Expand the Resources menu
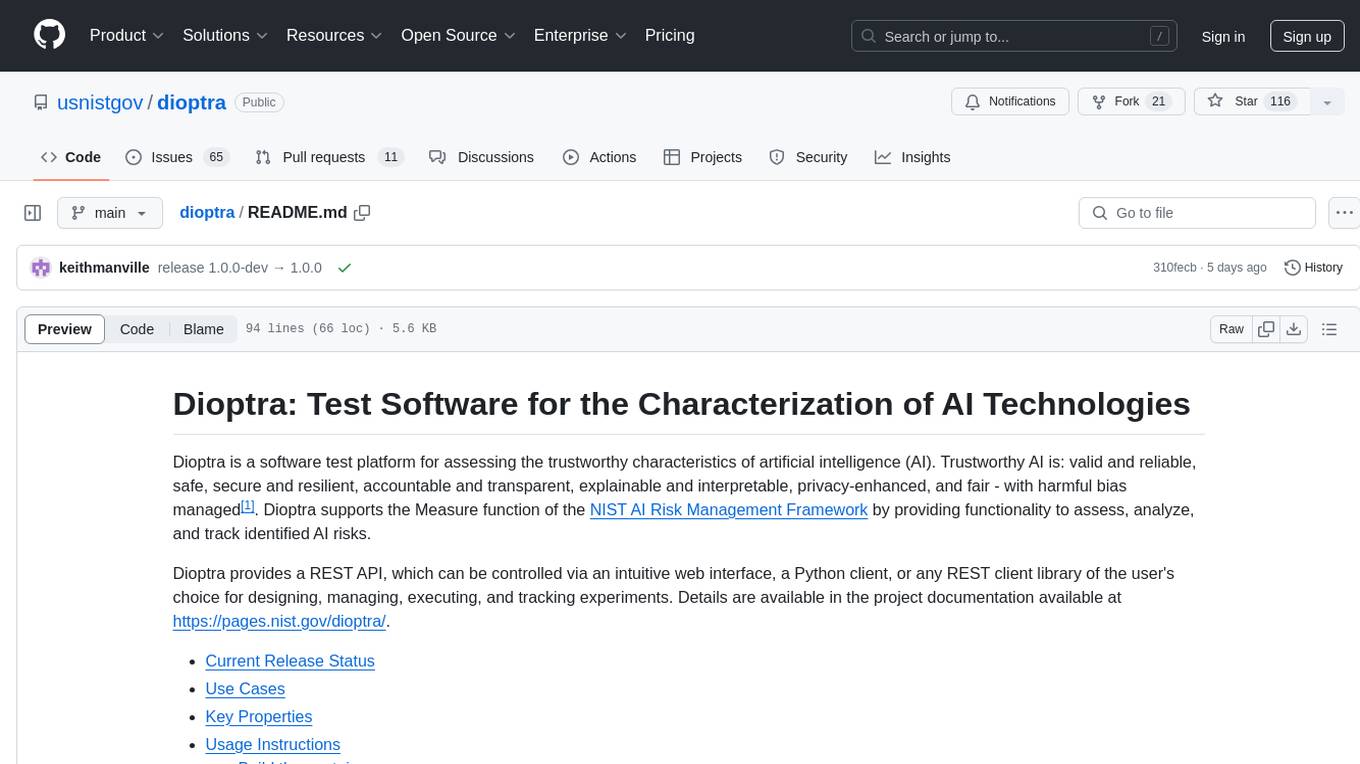 click(334, 35)
